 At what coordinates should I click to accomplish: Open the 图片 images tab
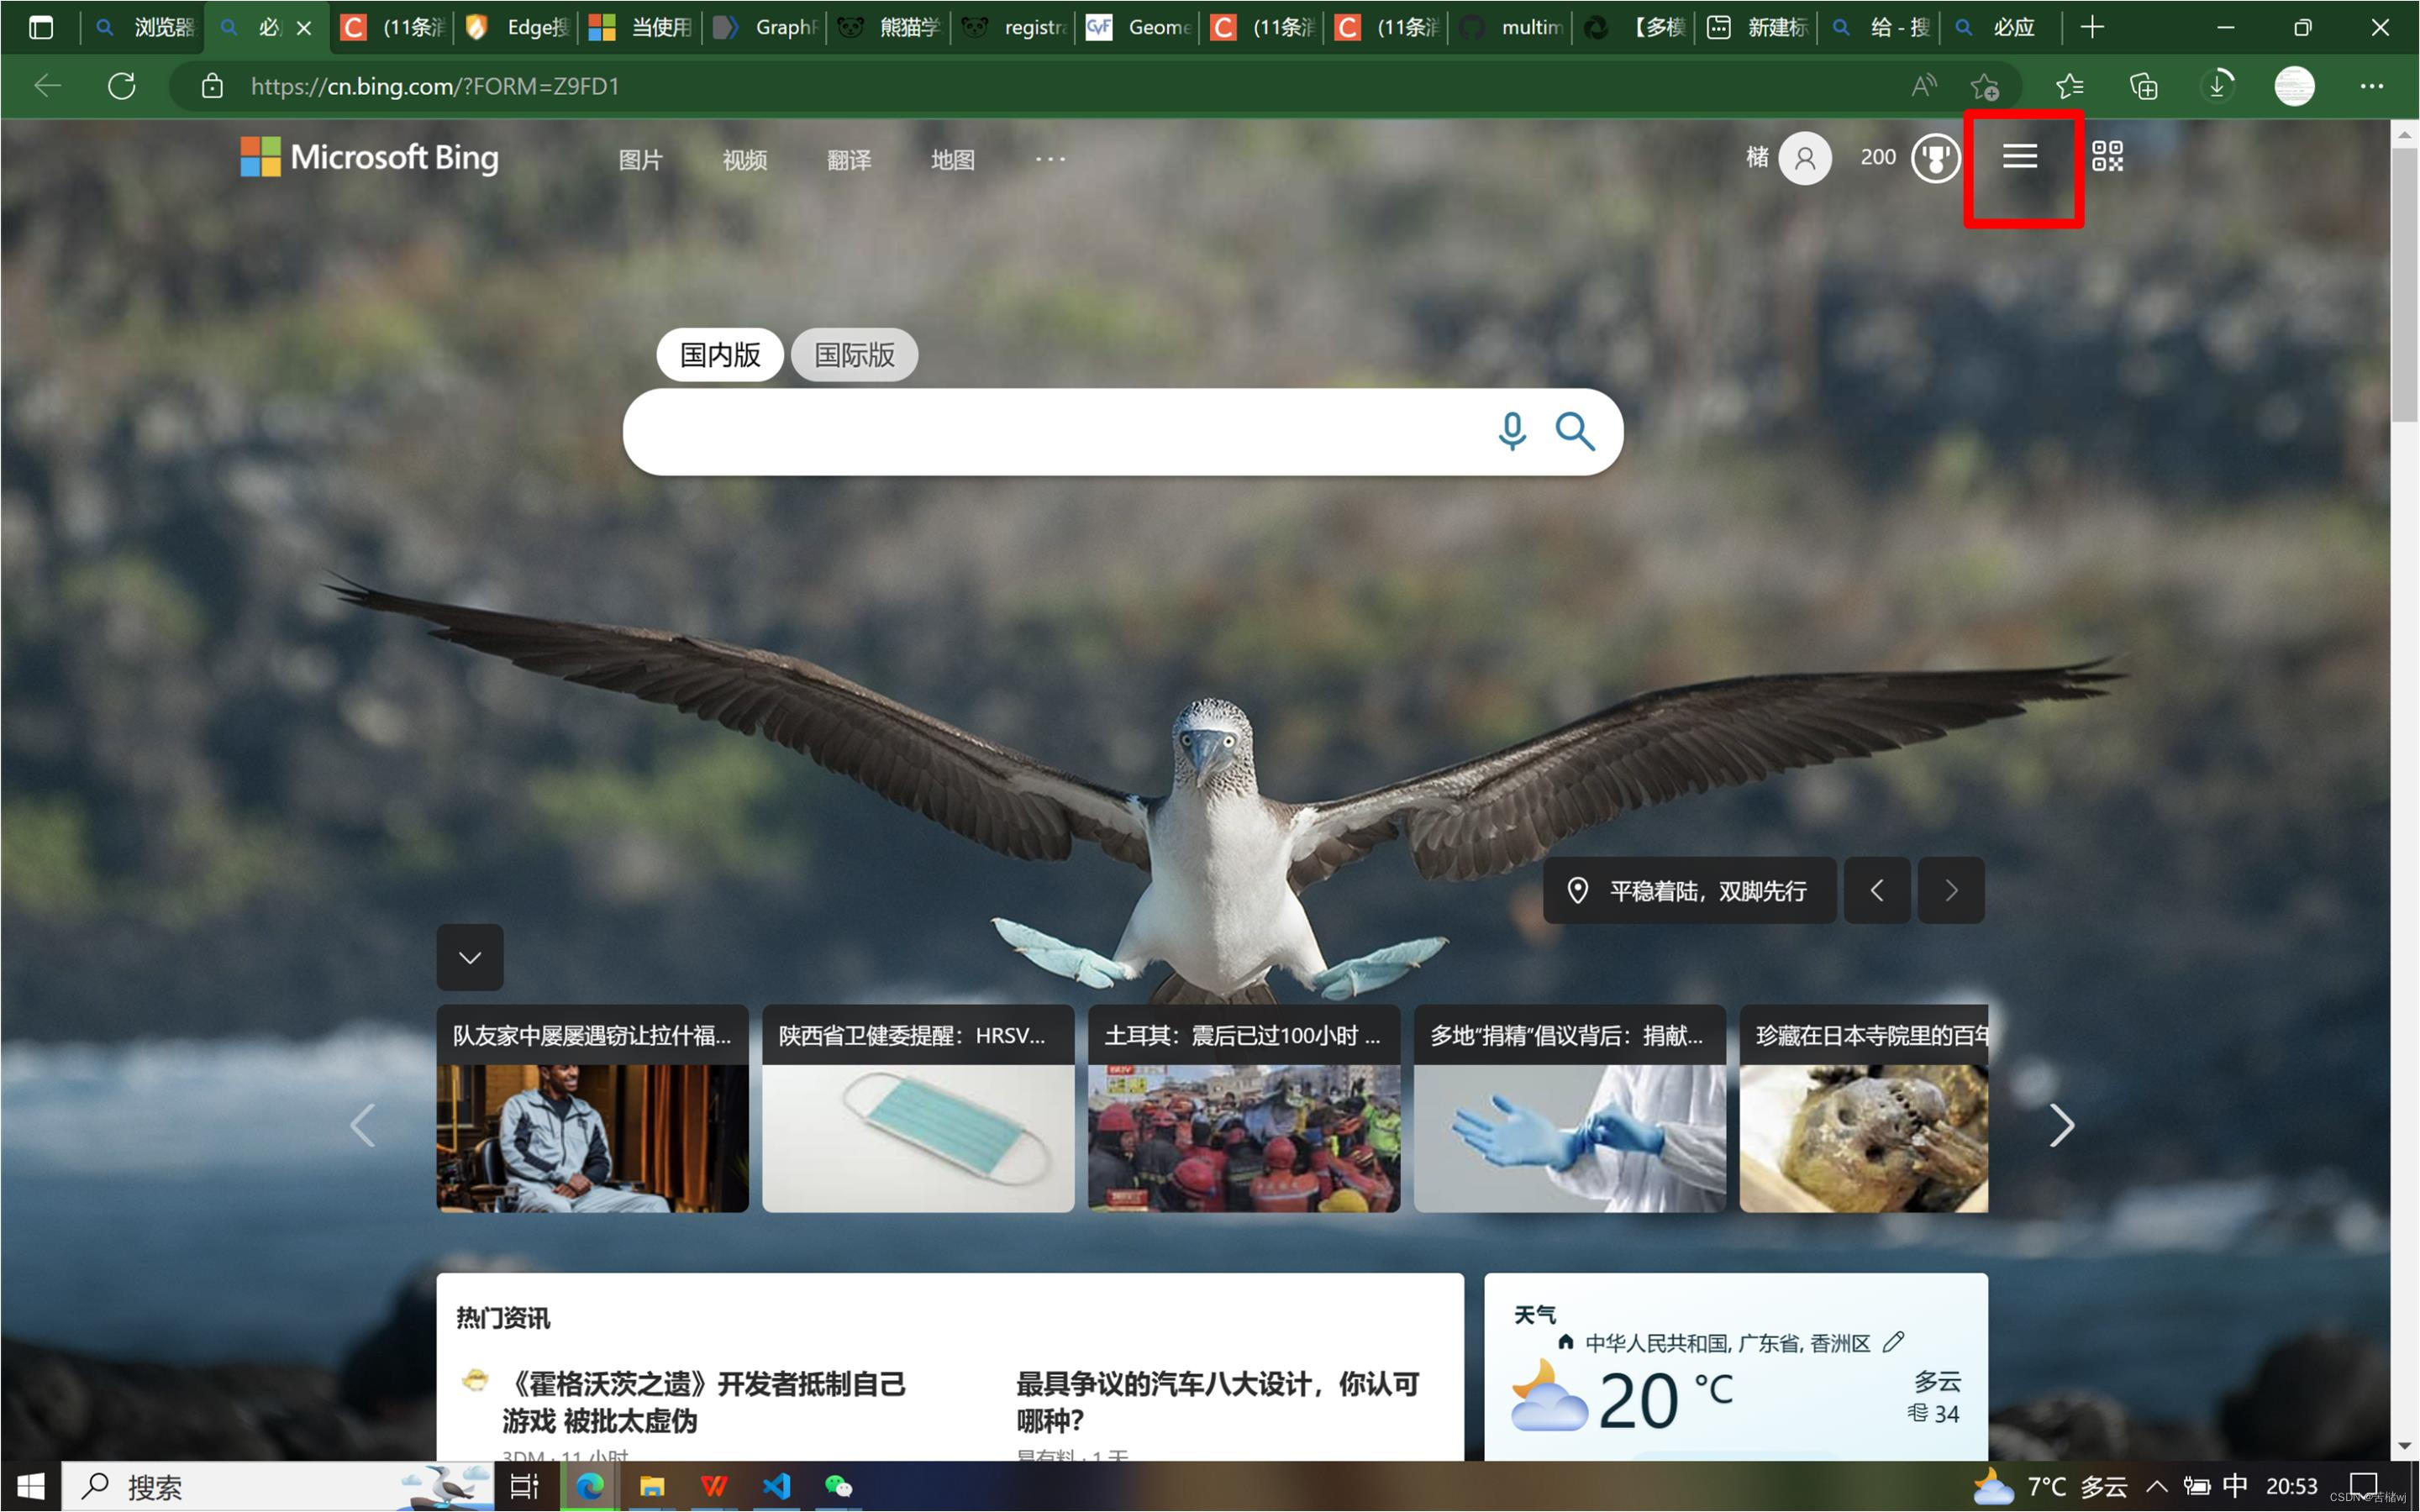click(x=640, y=160)
